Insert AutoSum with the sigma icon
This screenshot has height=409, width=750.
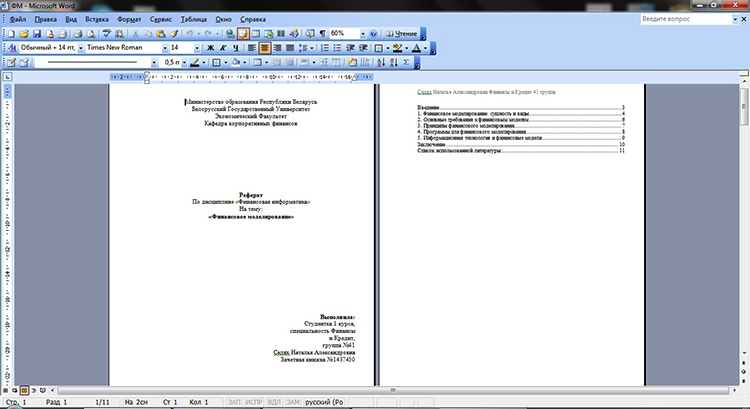tap(406, 62)
